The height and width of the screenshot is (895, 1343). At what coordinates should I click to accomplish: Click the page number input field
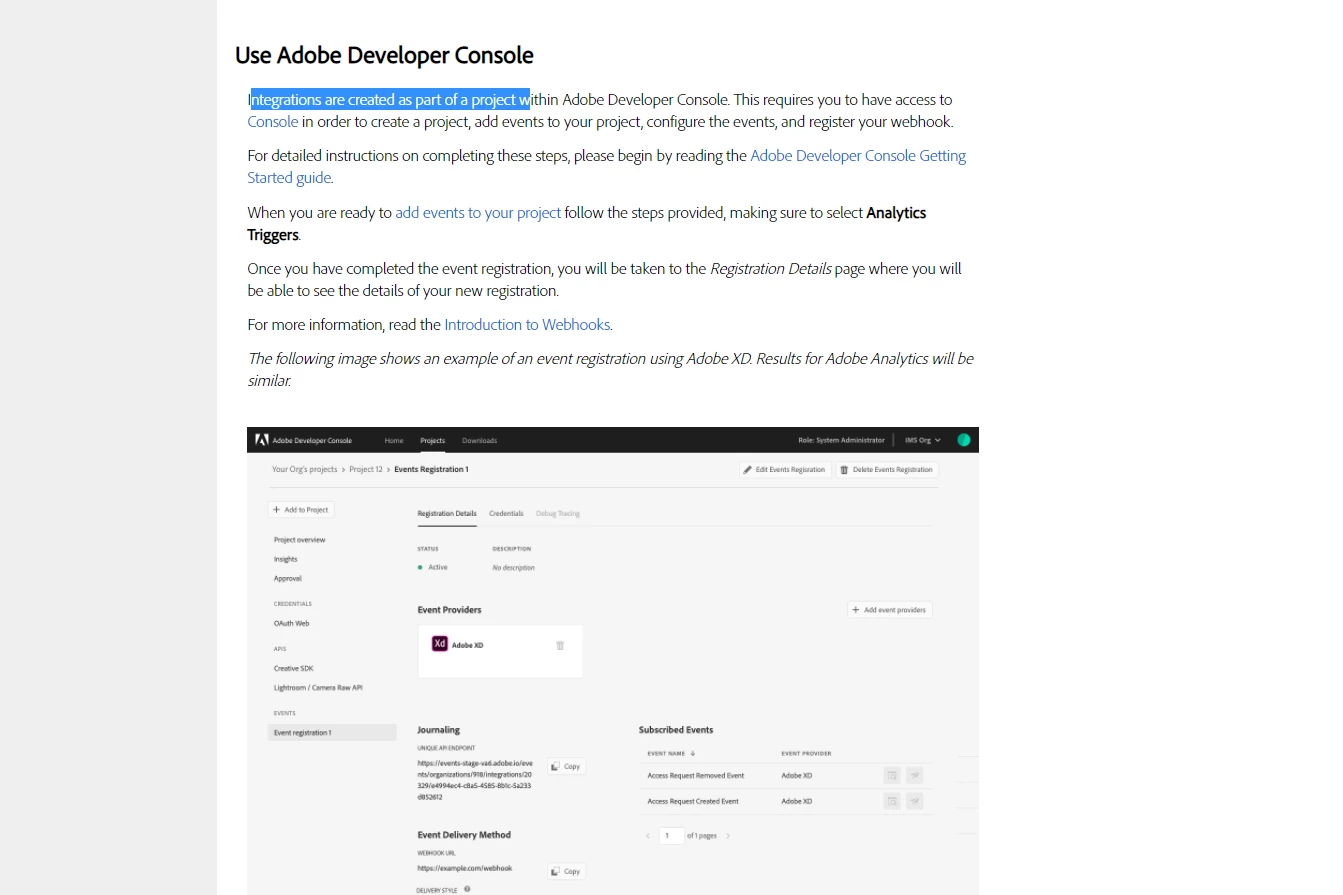coord(671,836)
